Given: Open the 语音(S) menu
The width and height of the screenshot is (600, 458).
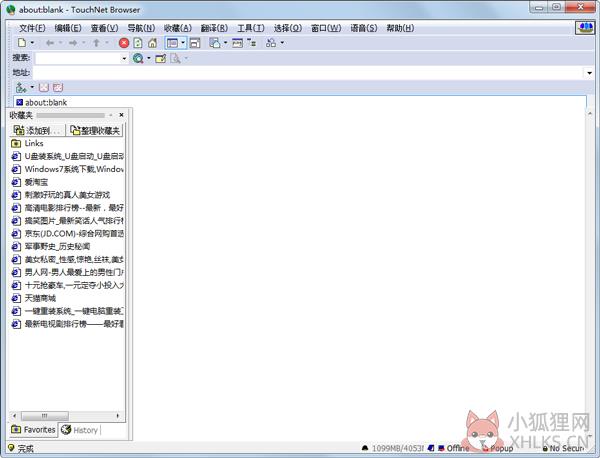Looking at the screenshot, I should [364, 28].
